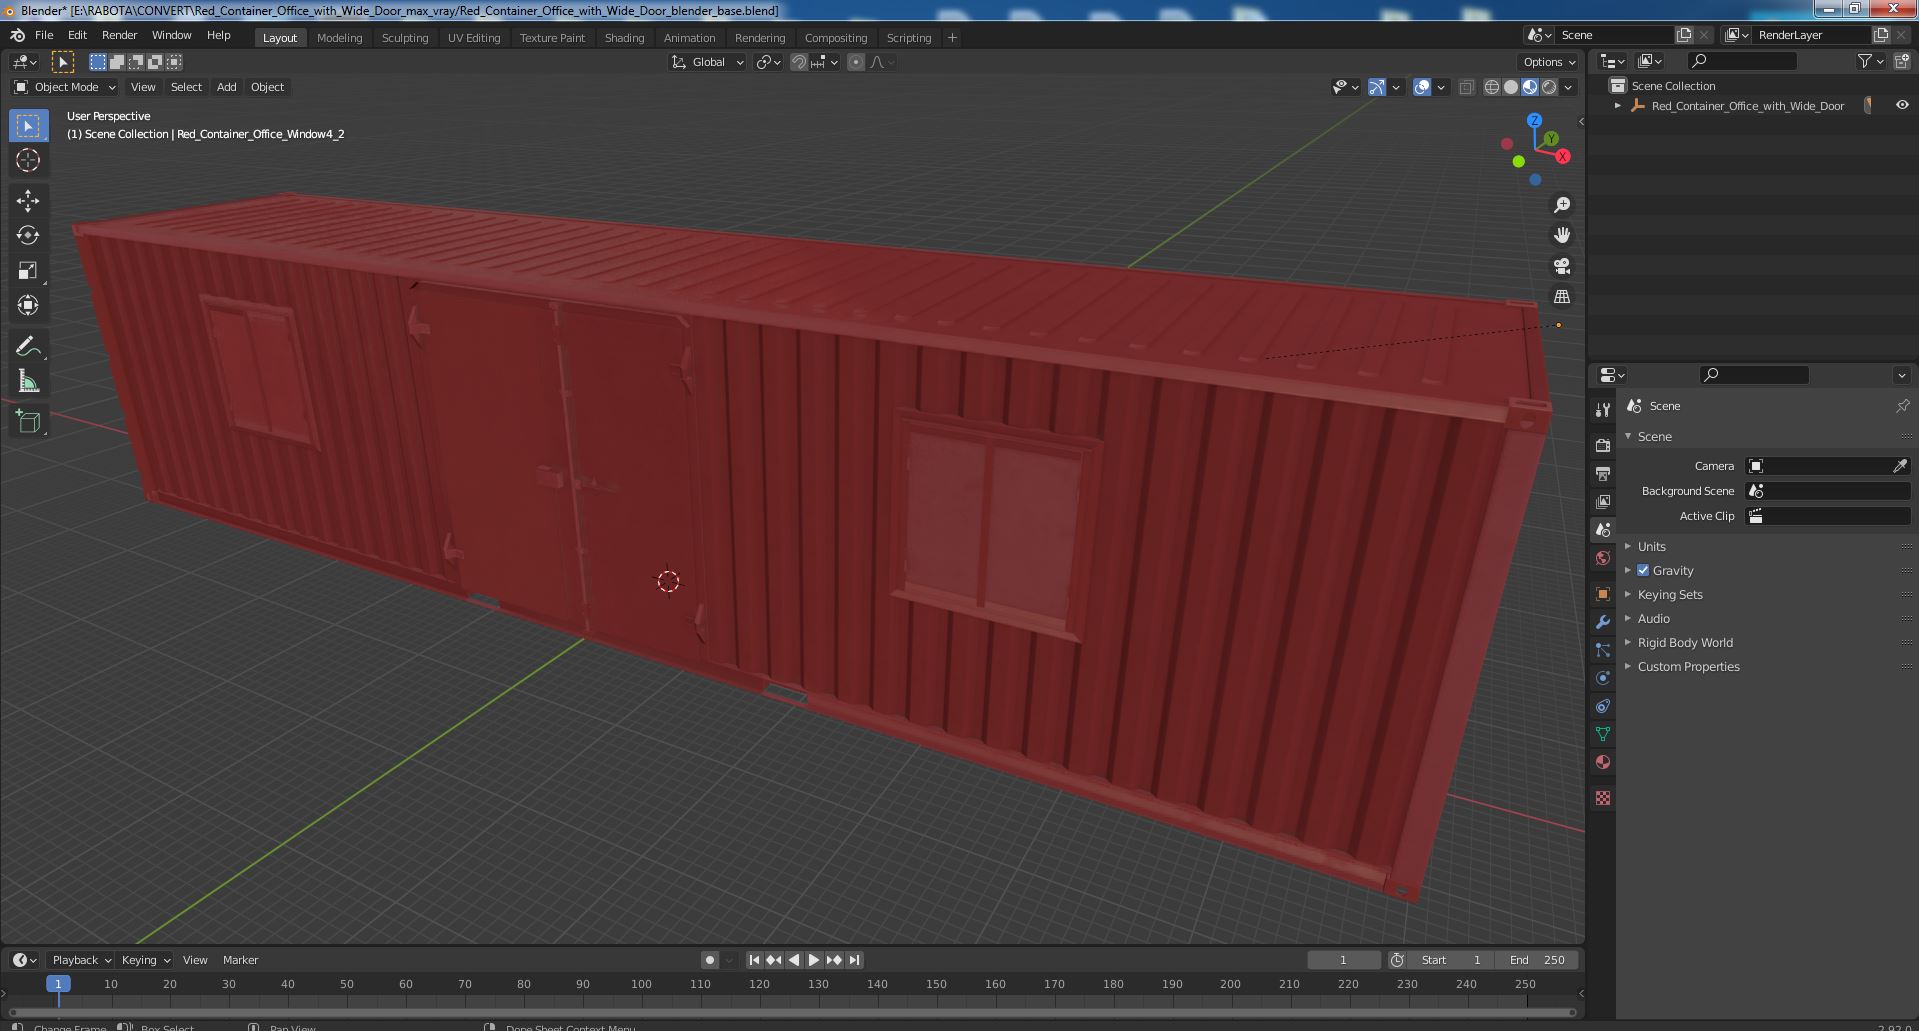1919x1031 pixels.
Task: Select the Move tool
Action: (x=28, y=200)
